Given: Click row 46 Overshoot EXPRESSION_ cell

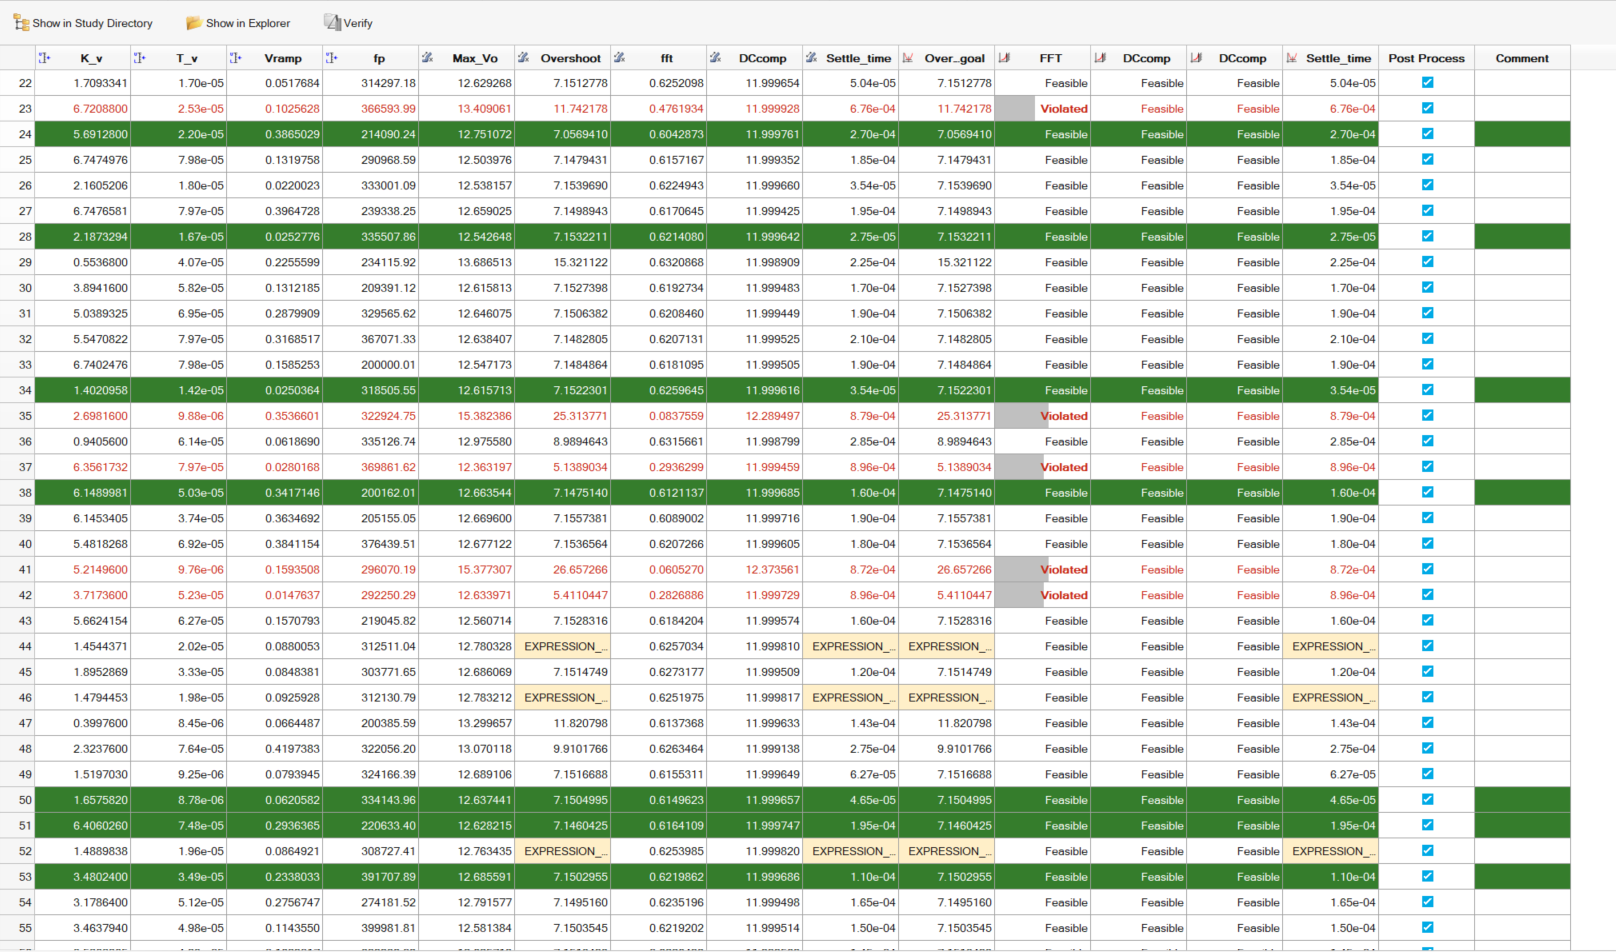Looking at the screenshot, I should point(563,698).
